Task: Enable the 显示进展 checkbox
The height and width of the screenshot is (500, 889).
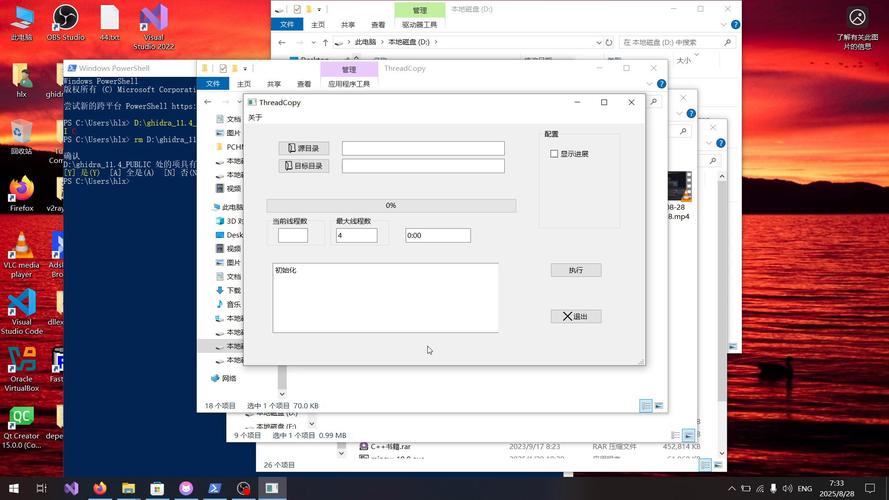Action: (x=555, y=154)
